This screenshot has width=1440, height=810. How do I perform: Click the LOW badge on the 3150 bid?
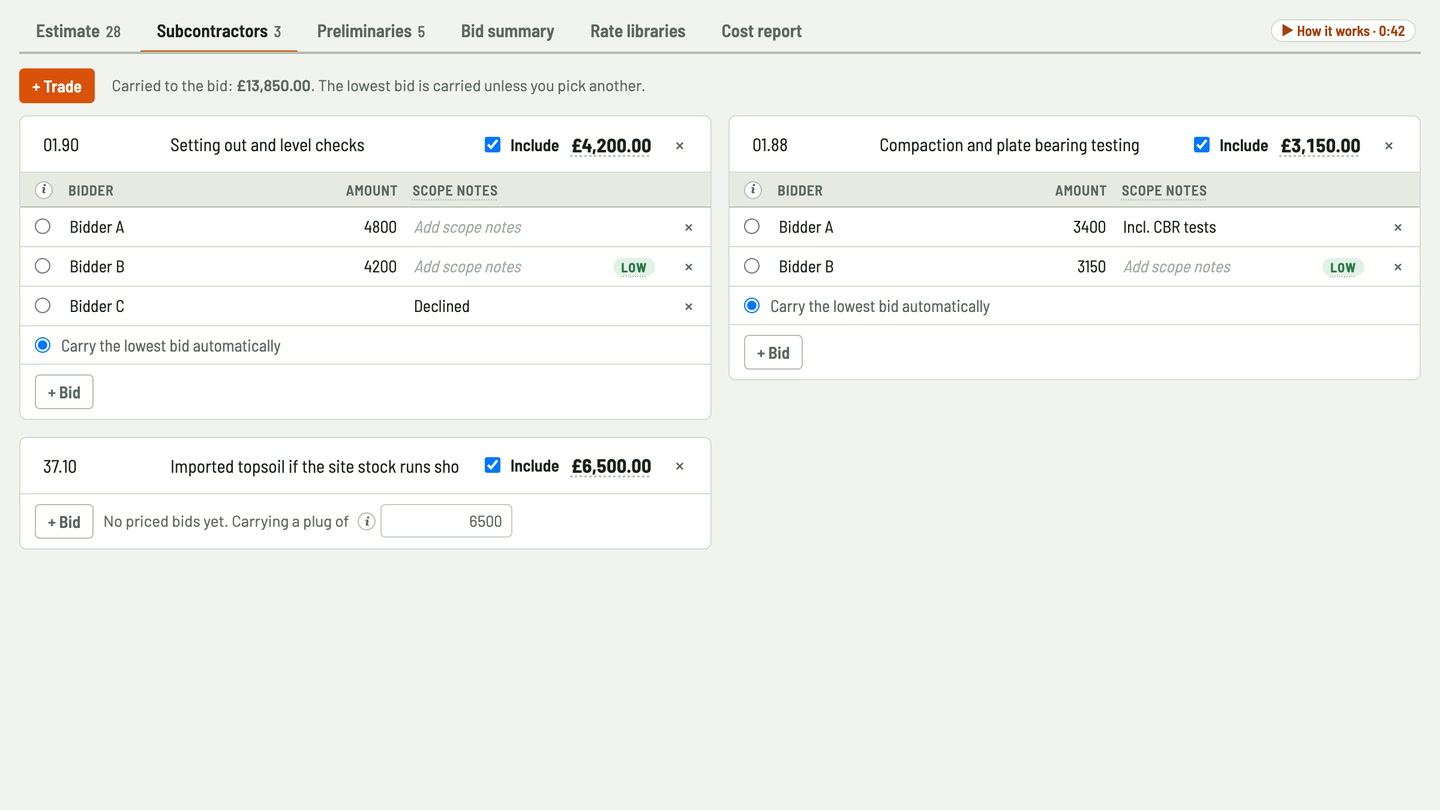click(1343, 267)
